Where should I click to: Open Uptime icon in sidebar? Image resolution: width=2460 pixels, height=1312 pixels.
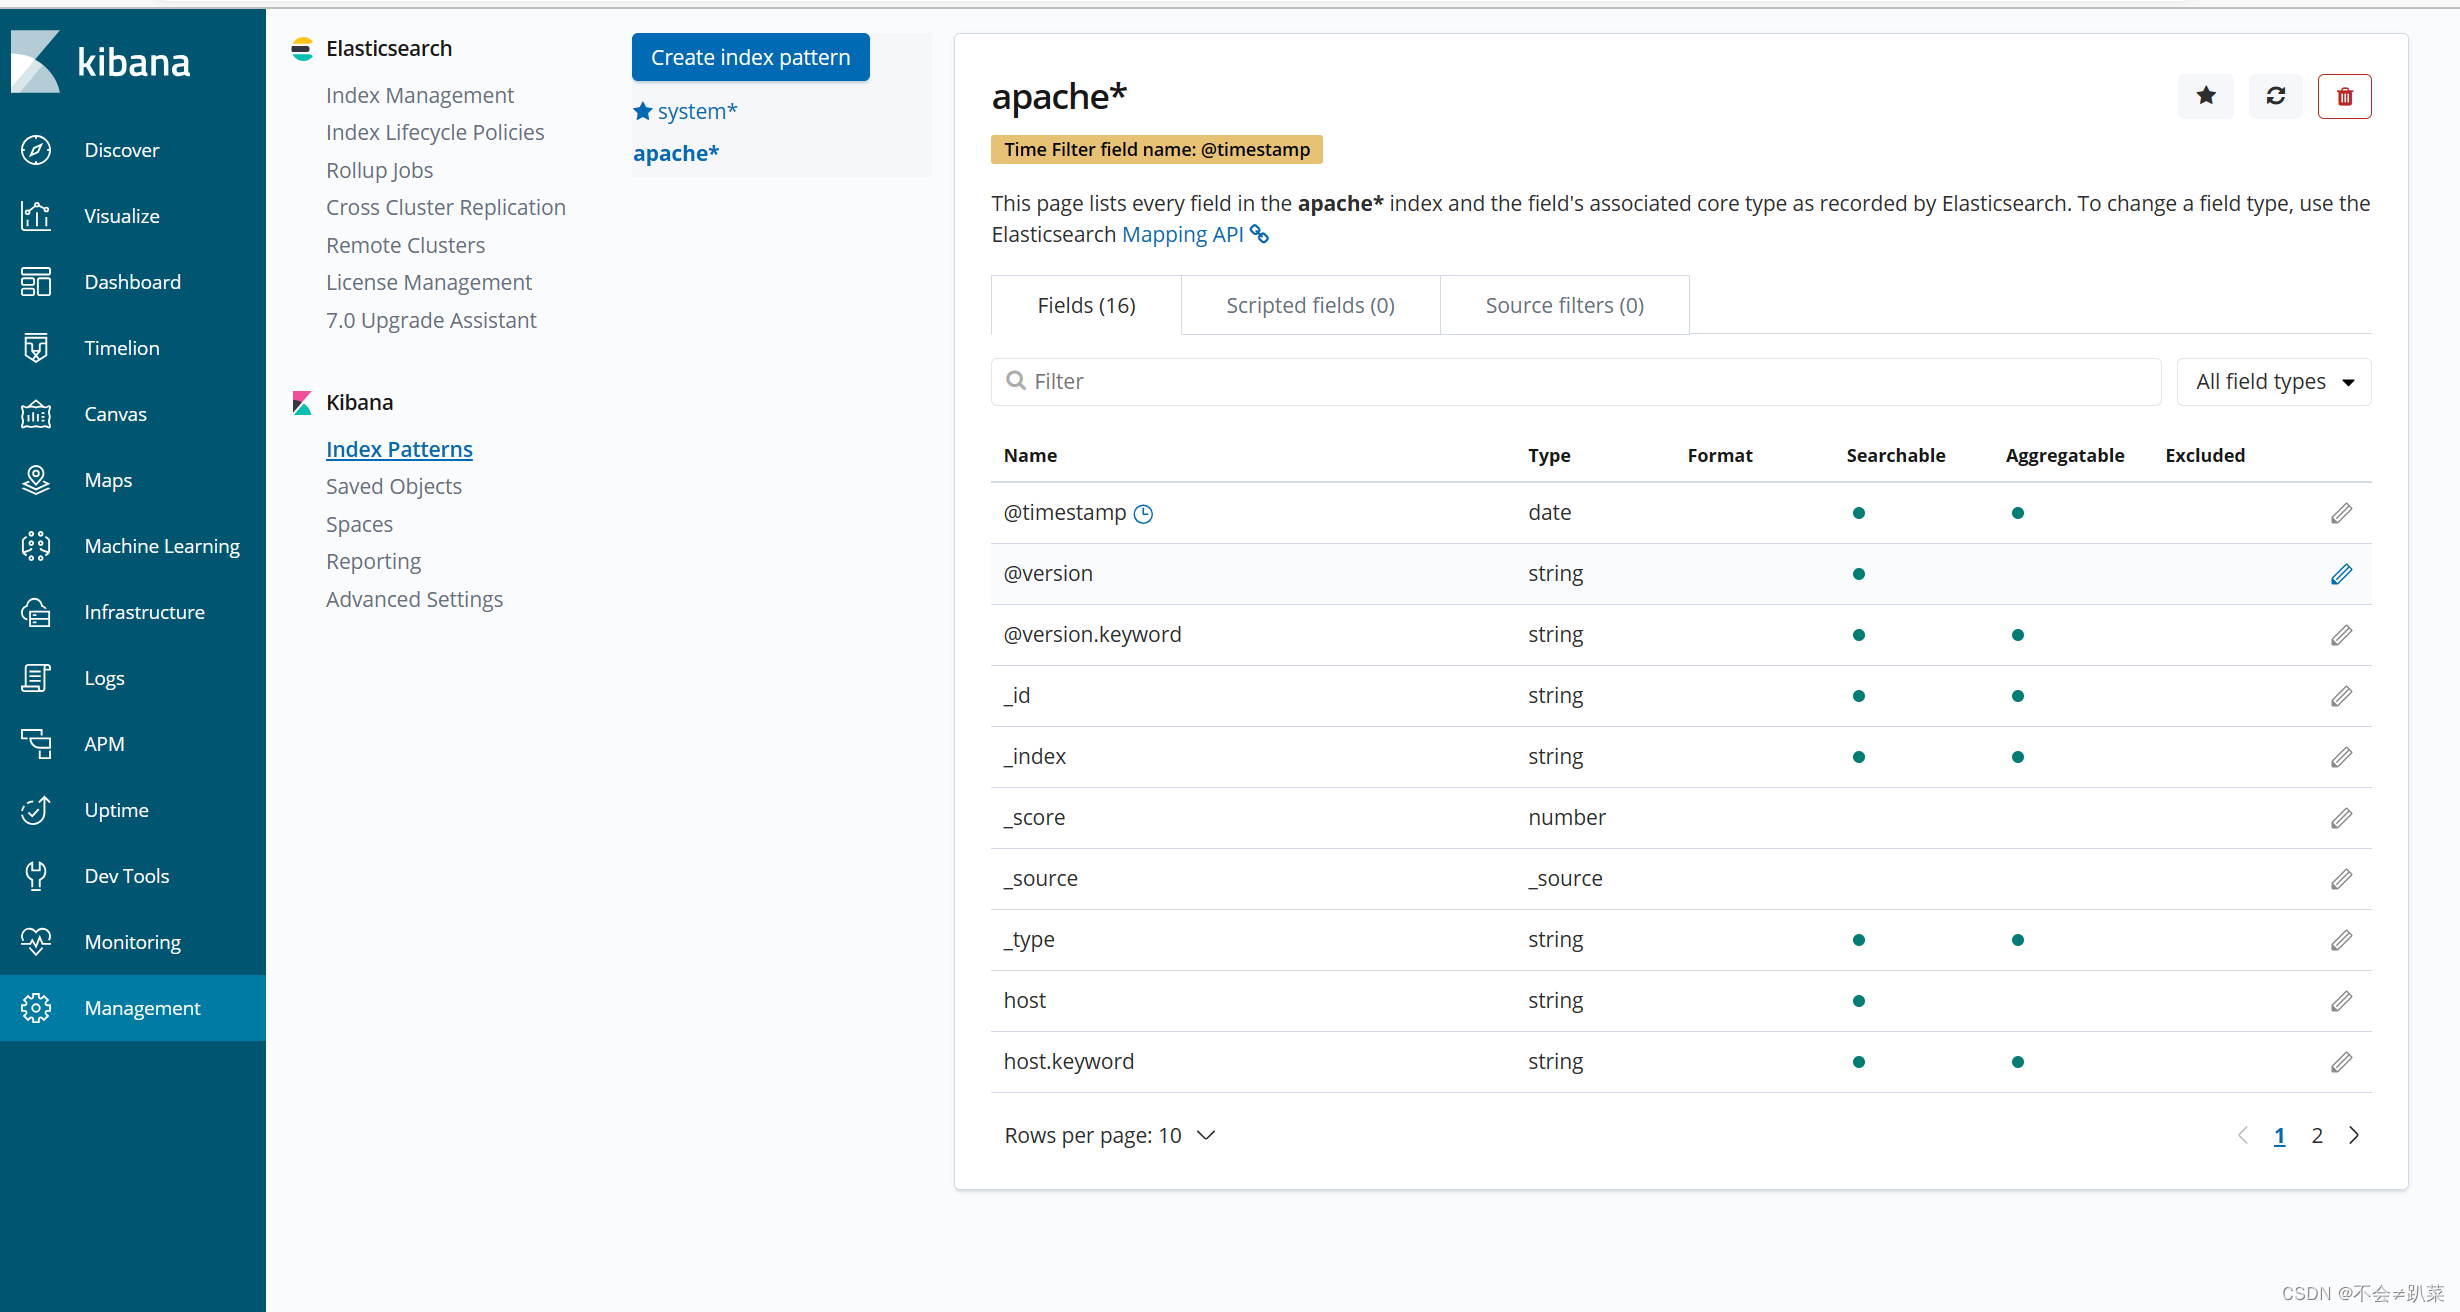click(x=36, y=810)
